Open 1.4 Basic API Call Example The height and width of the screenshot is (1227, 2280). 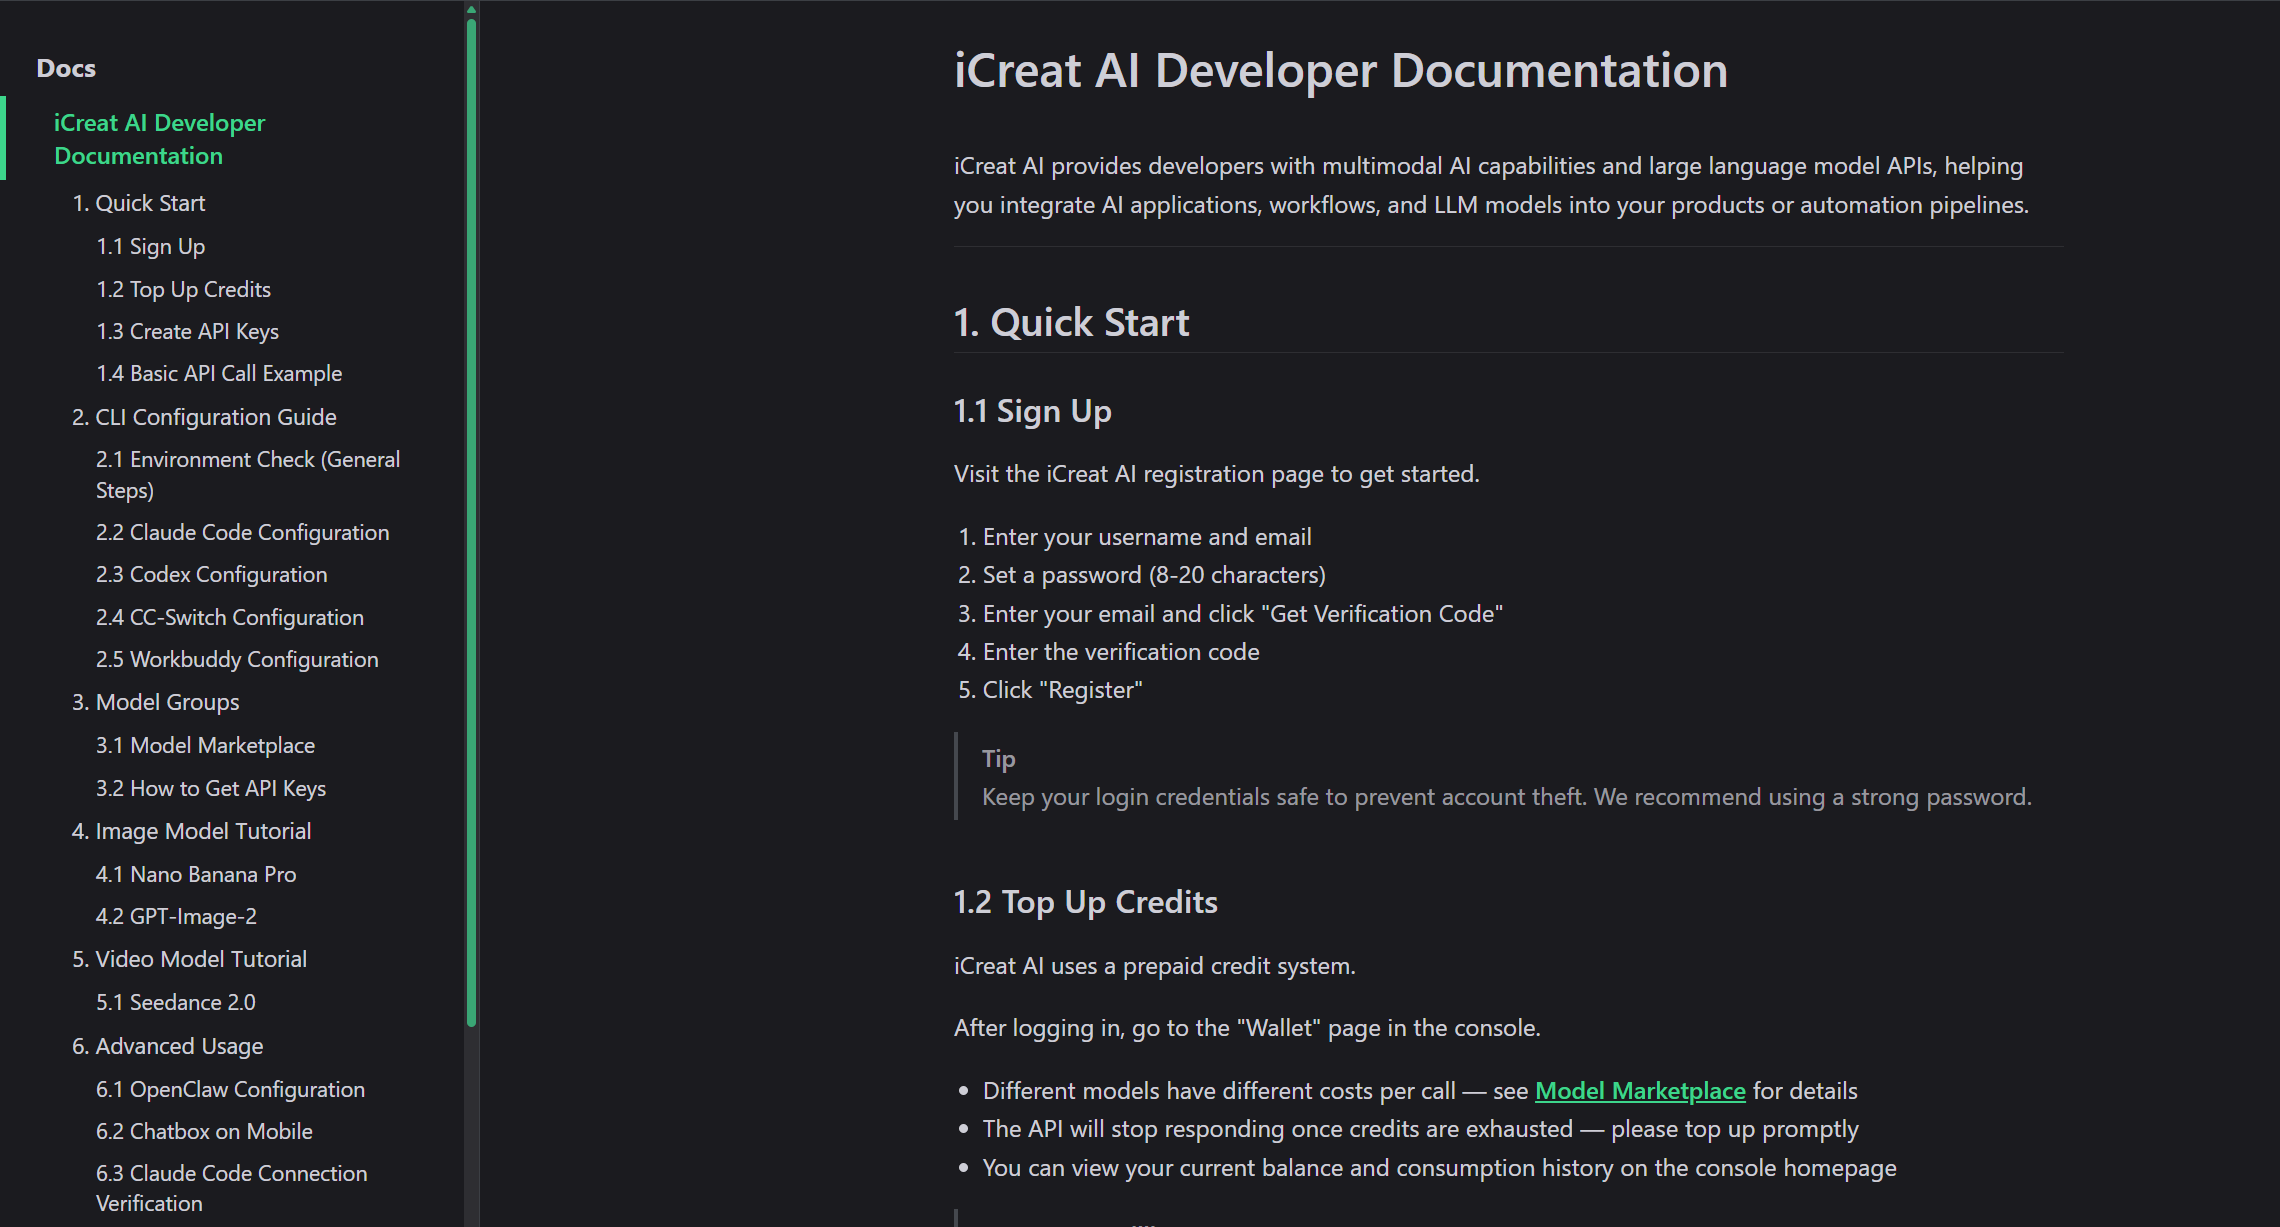point(219,373)
